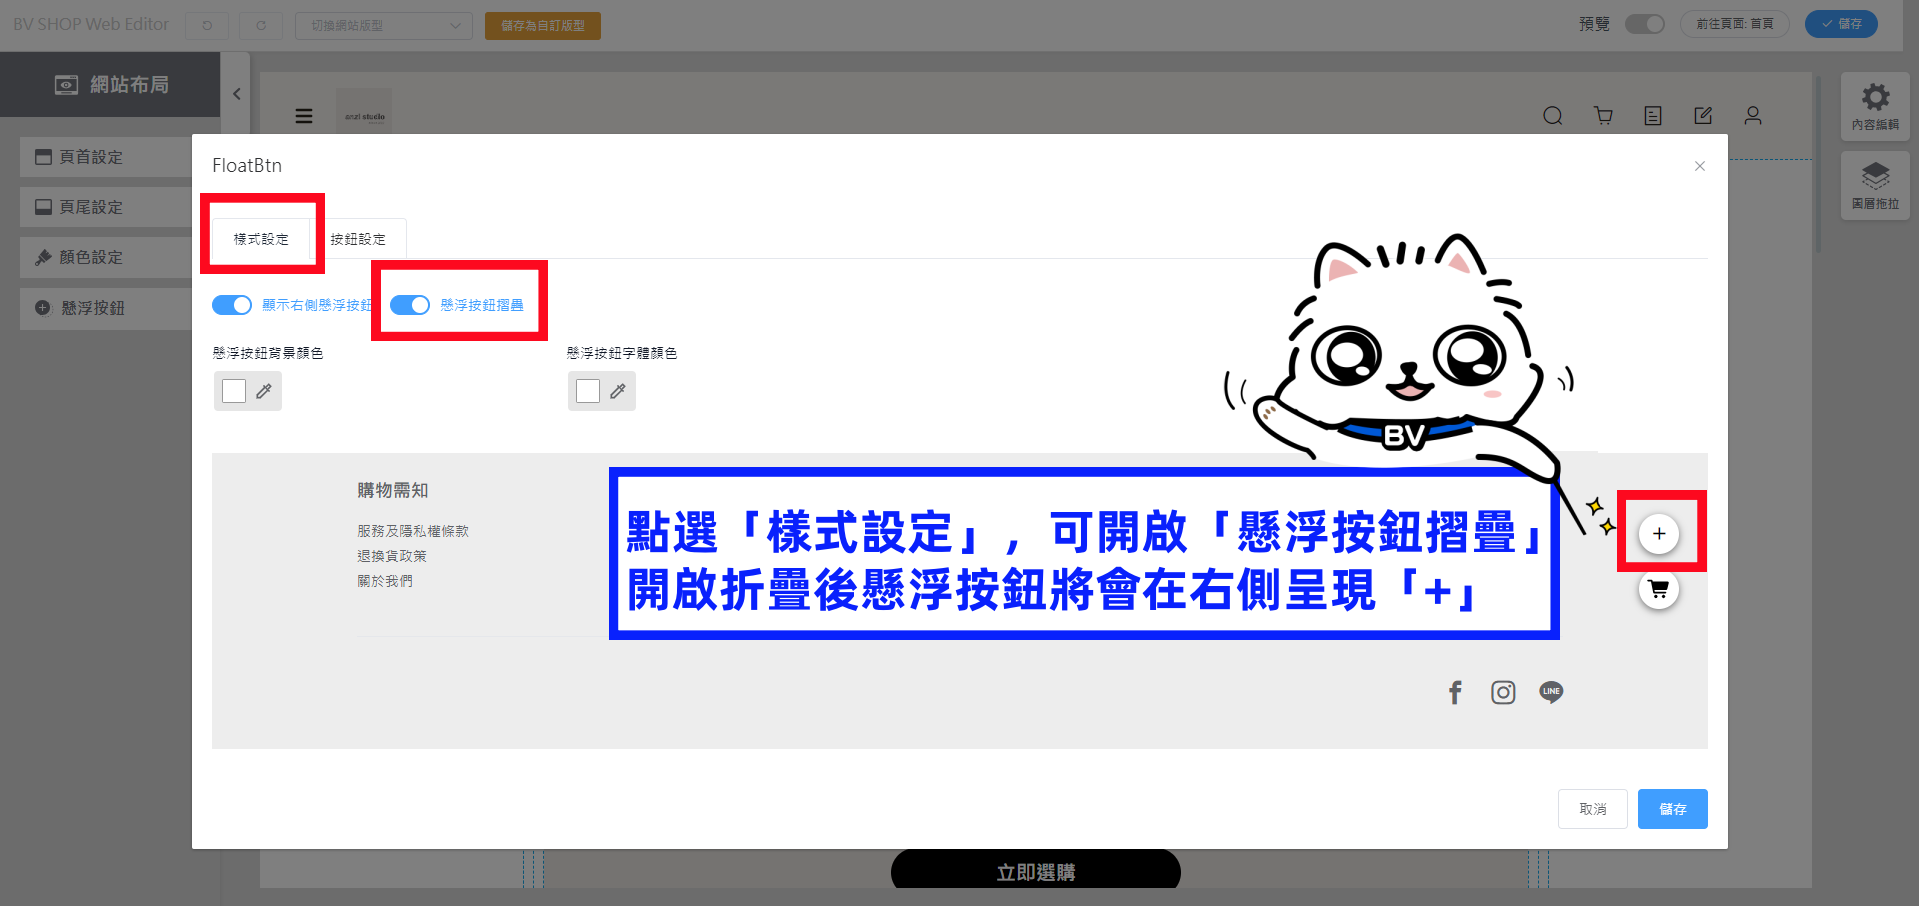
Task: Click 儲存為自訂版型 button
Action: pyautogui.click(x=543, y=25)
